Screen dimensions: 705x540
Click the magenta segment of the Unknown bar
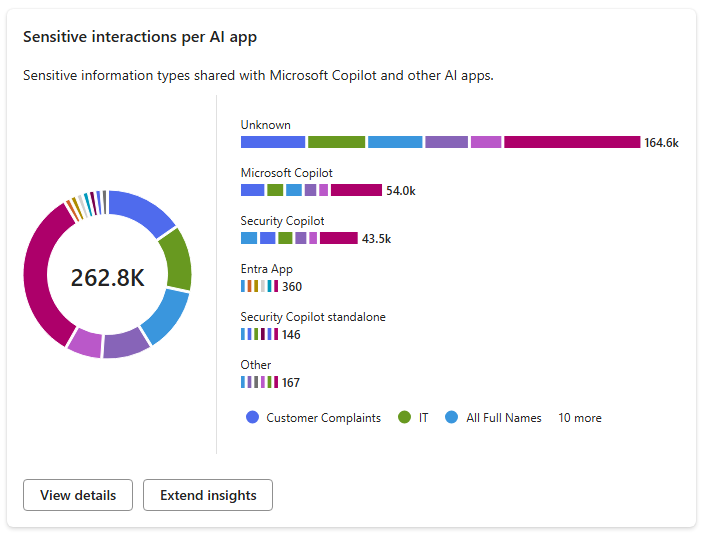(x=571, y=142)
